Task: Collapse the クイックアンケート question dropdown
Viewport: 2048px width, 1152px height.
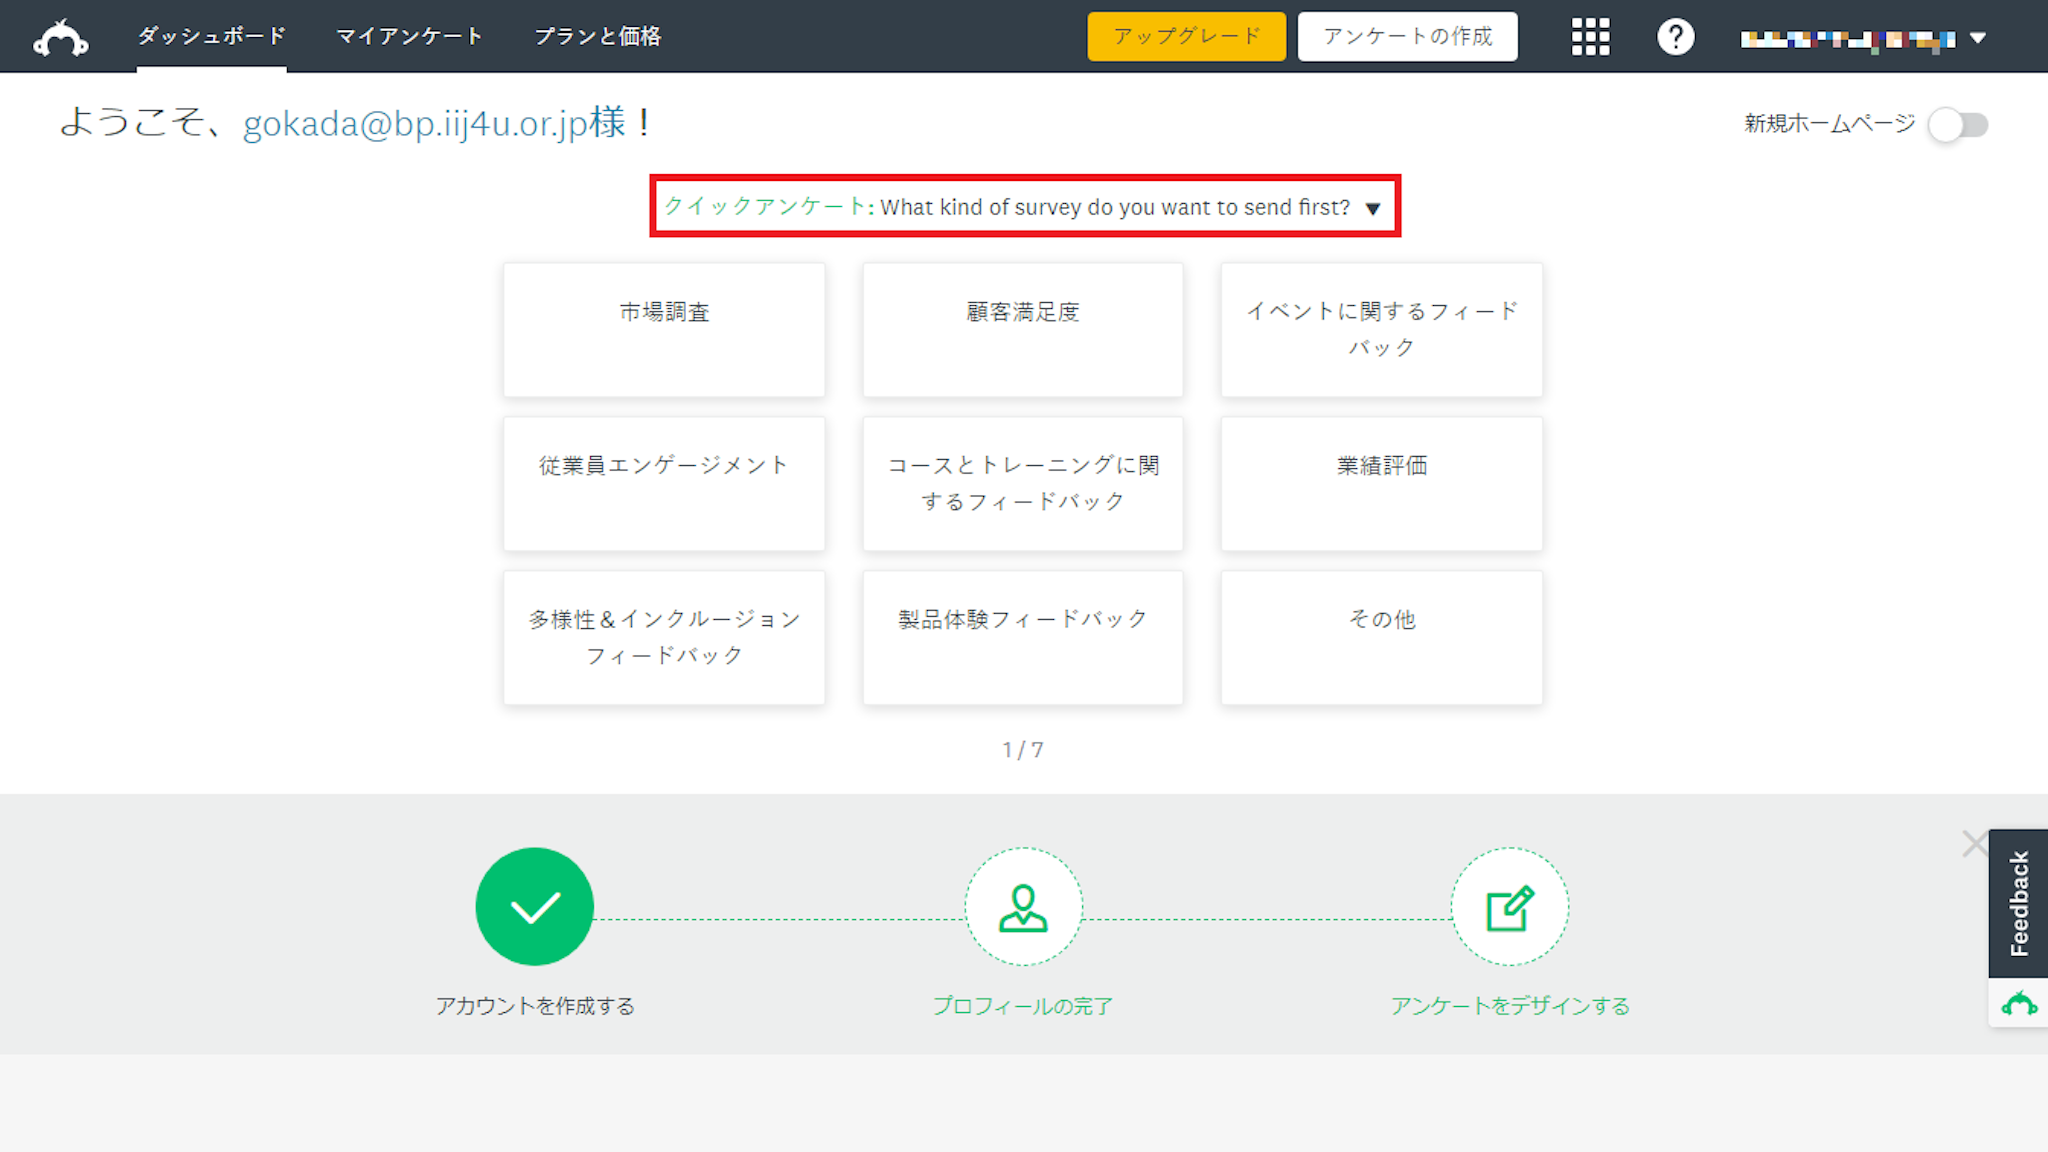Action: click(x=1373, y=208)
